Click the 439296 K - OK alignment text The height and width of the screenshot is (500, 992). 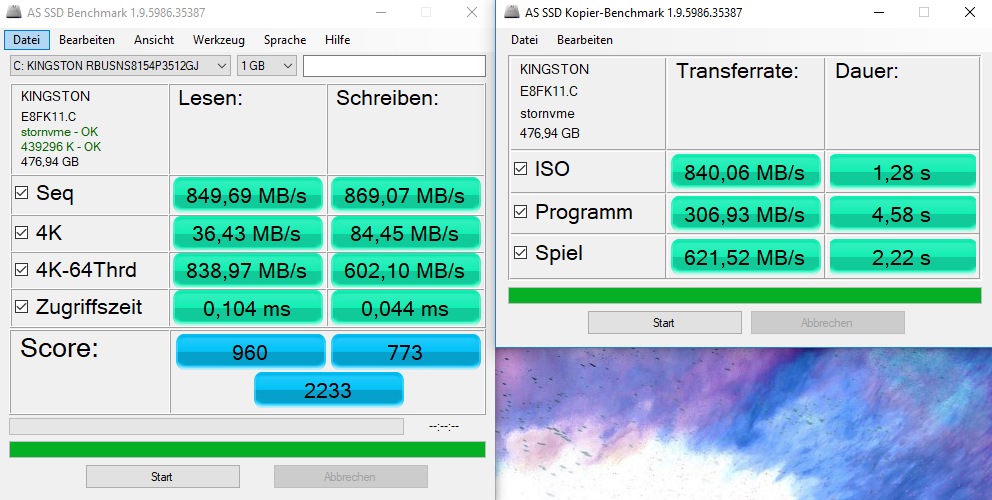pos(61,146)
